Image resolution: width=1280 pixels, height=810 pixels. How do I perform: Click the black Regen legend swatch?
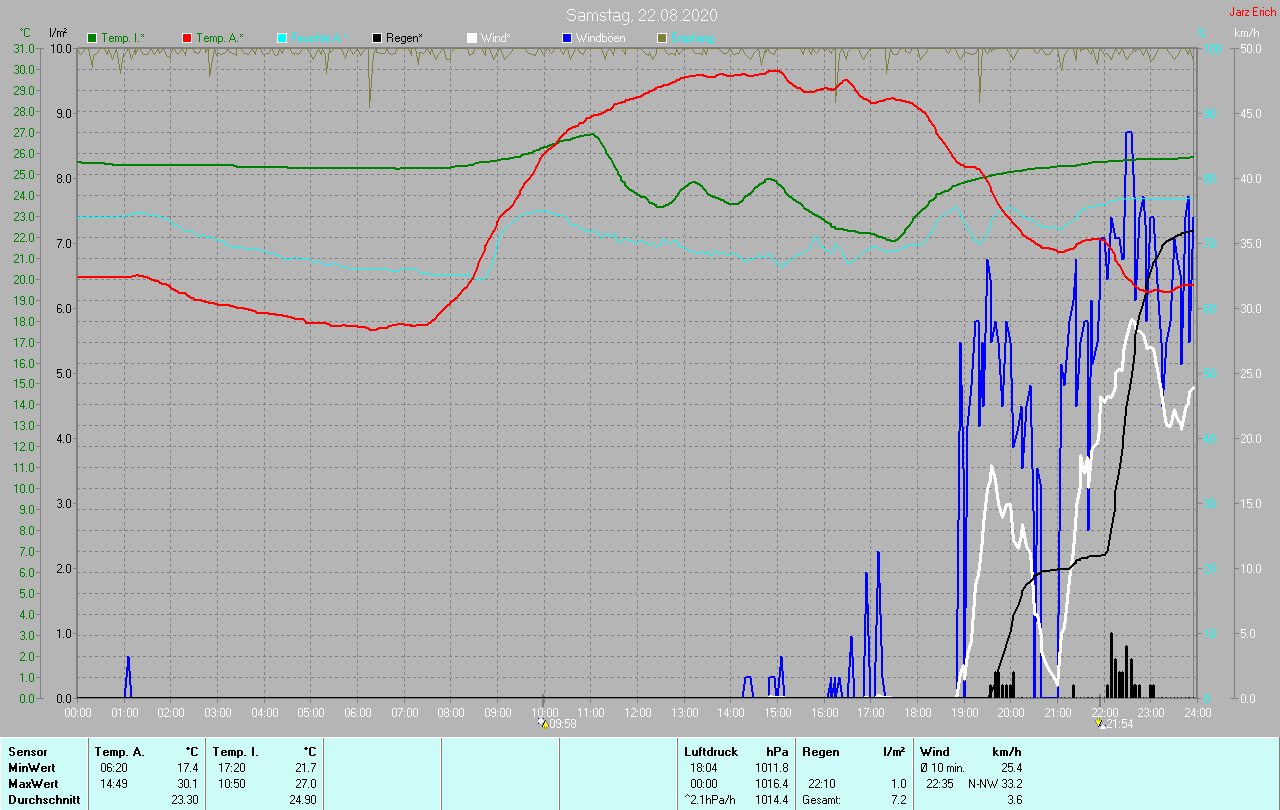pyautogui.click(x=376, y=38)
